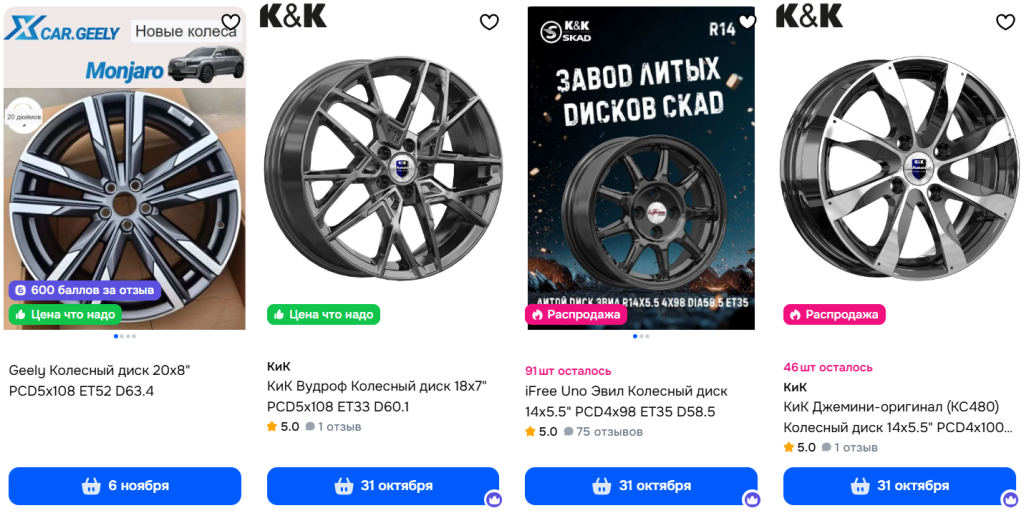Add Geely 20x8 wheel to favorites
The image size is (1024, 513).
pyautogui.click(x=231, y=22)
